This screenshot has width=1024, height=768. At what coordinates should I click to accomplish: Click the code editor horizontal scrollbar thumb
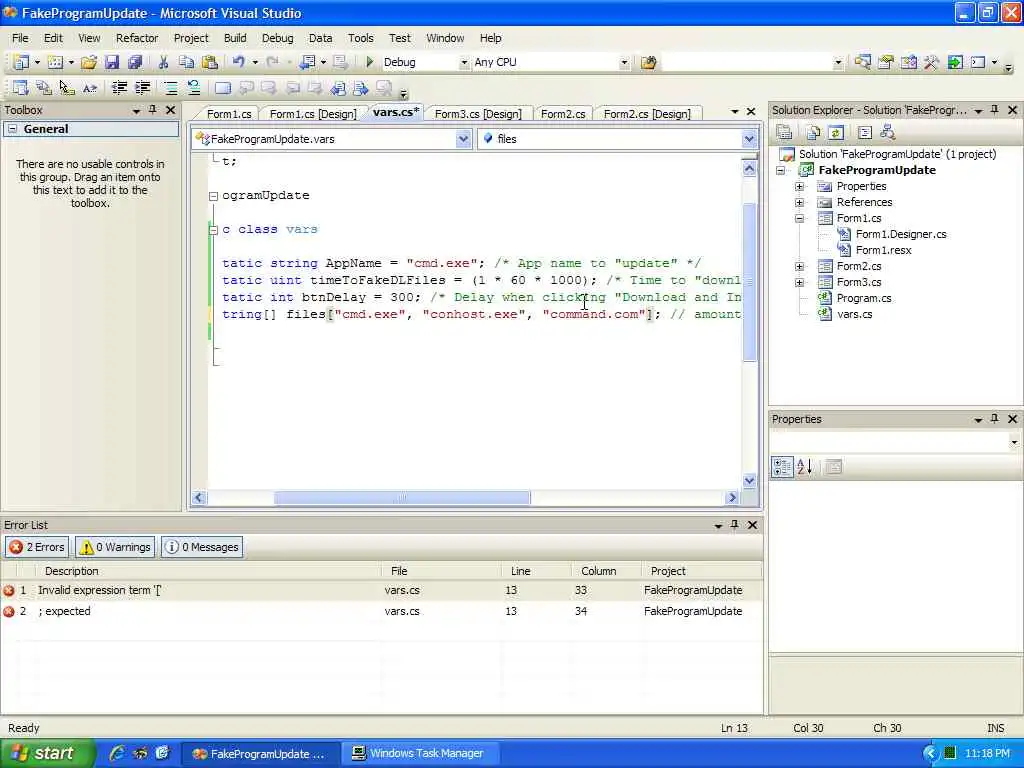pos(402,498)
